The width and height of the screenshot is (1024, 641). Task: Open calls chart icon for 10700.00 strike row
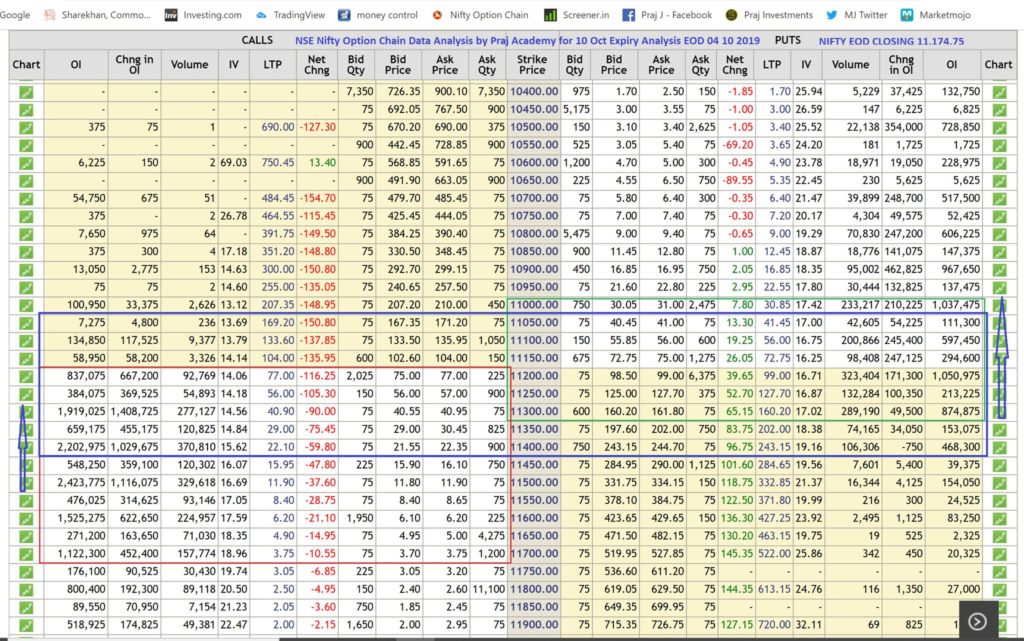[25, 198]
